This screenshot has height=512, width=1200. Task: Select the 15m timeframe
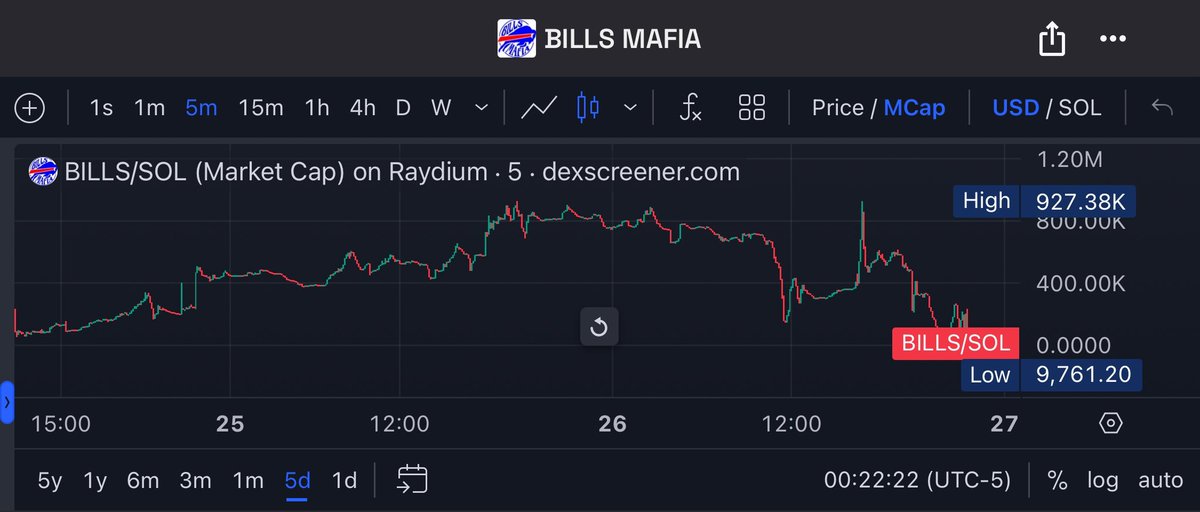261,108
